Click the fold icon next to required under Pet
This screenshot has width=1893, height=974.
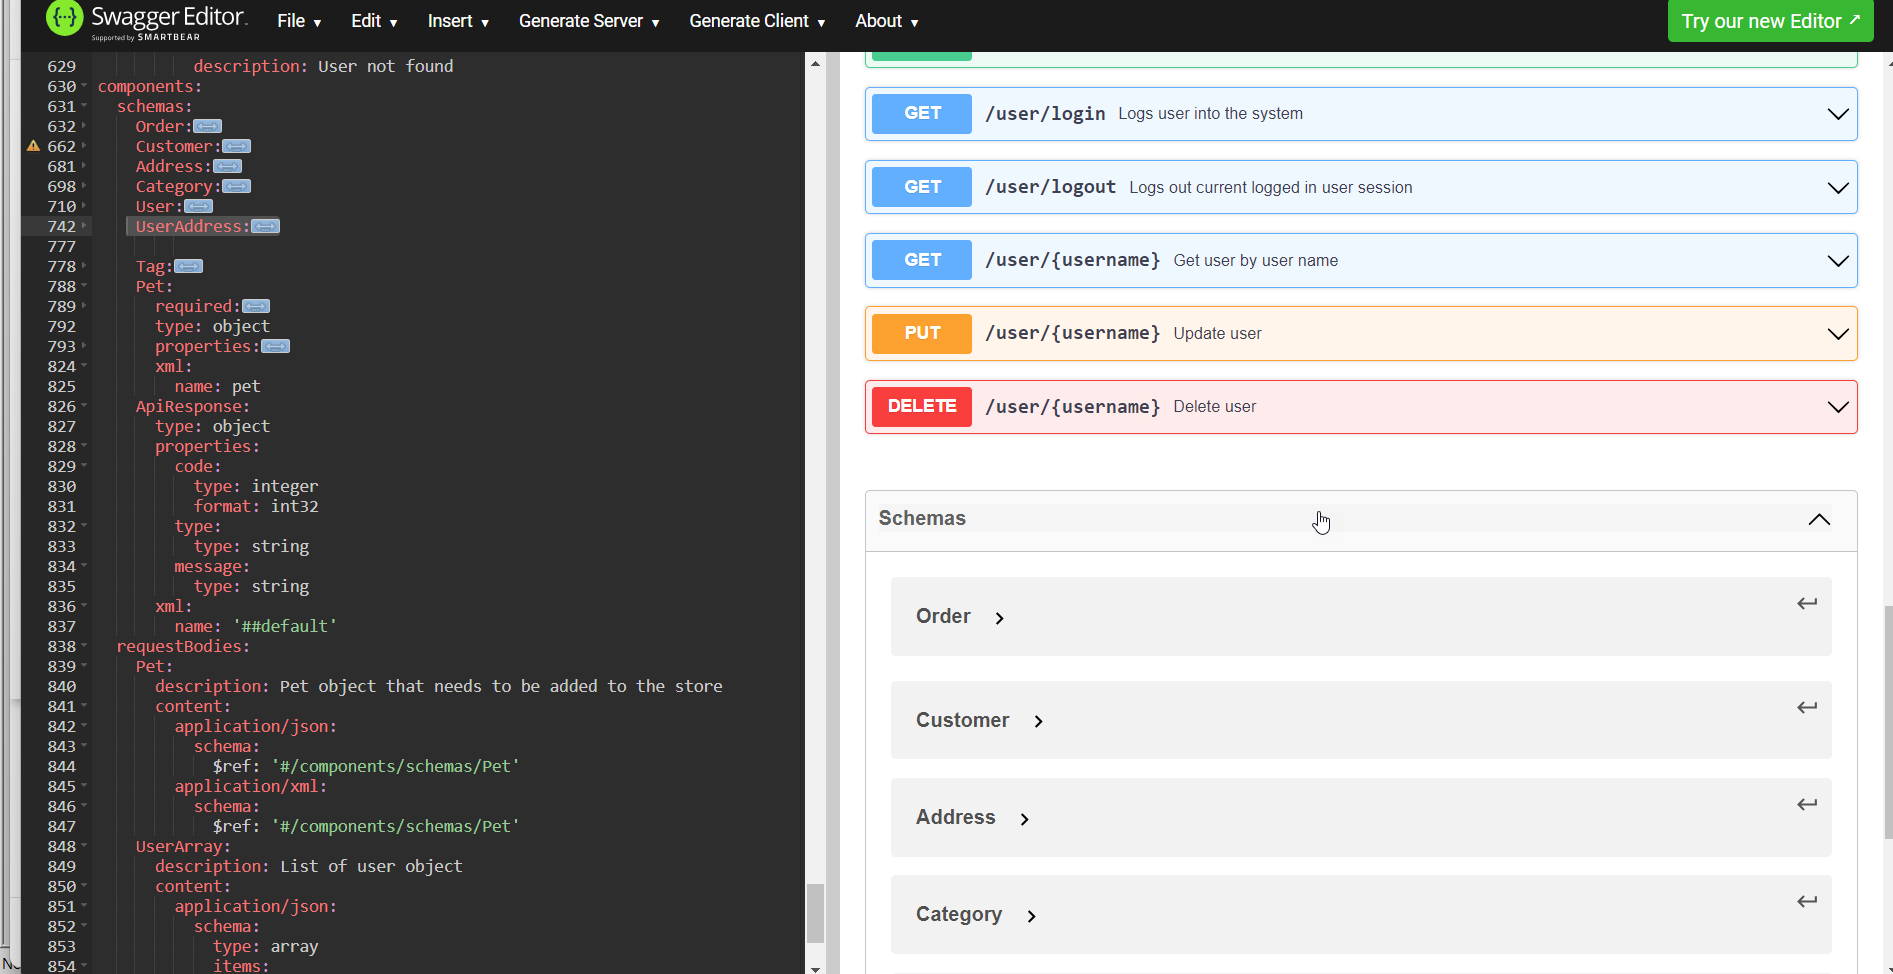(256, 306)
